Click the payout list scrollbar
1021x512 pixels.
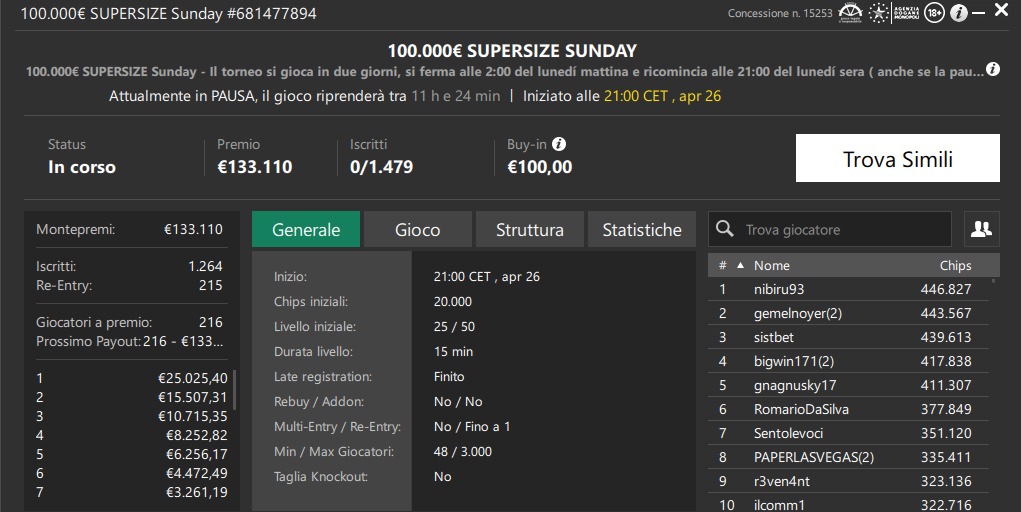234,390
